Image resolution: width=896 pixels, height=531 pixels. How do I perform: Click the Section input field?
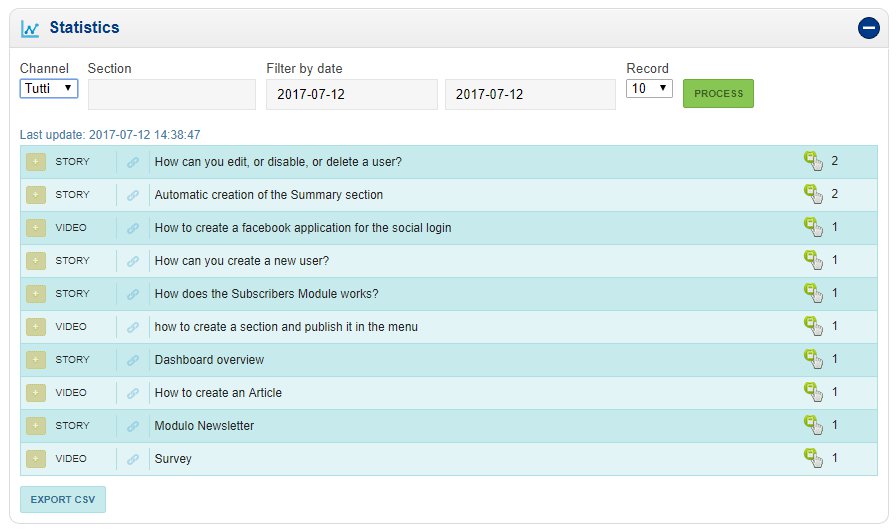pos(172,95)
